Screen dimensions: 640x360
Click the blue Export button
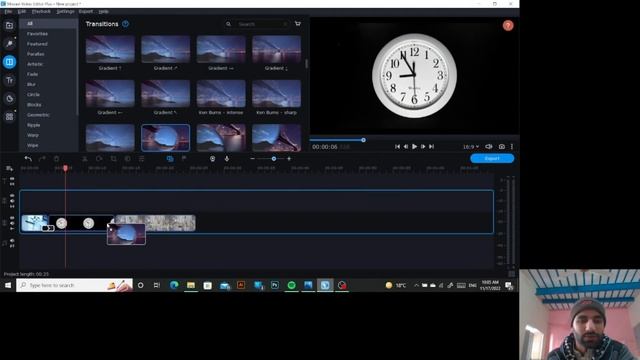(492, 158)
